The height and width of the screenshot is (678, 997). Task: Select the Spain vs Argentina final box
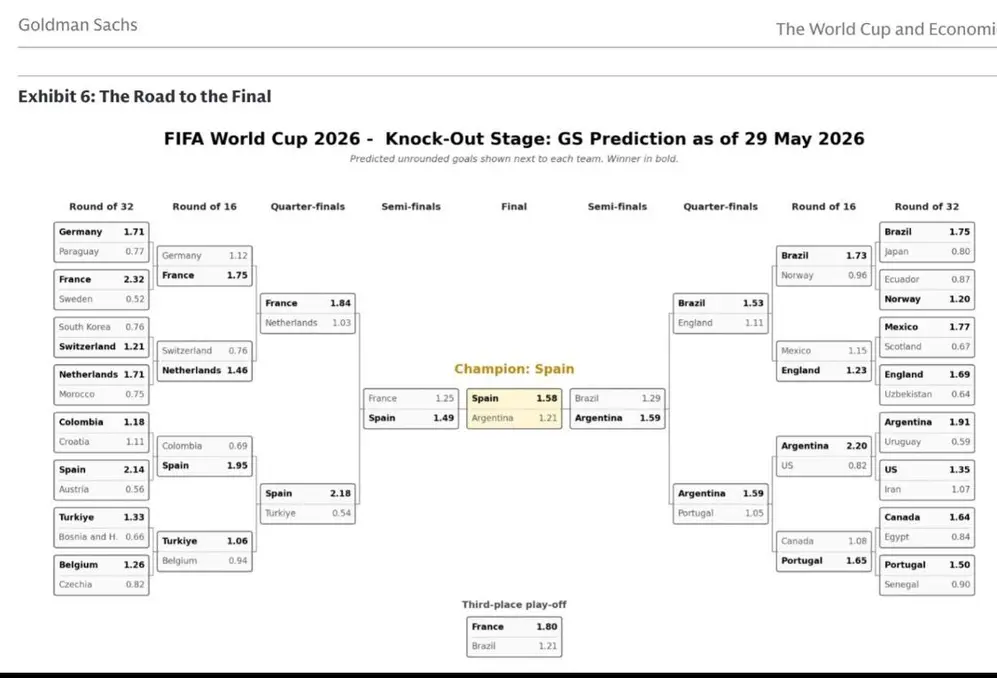point(514,408)
